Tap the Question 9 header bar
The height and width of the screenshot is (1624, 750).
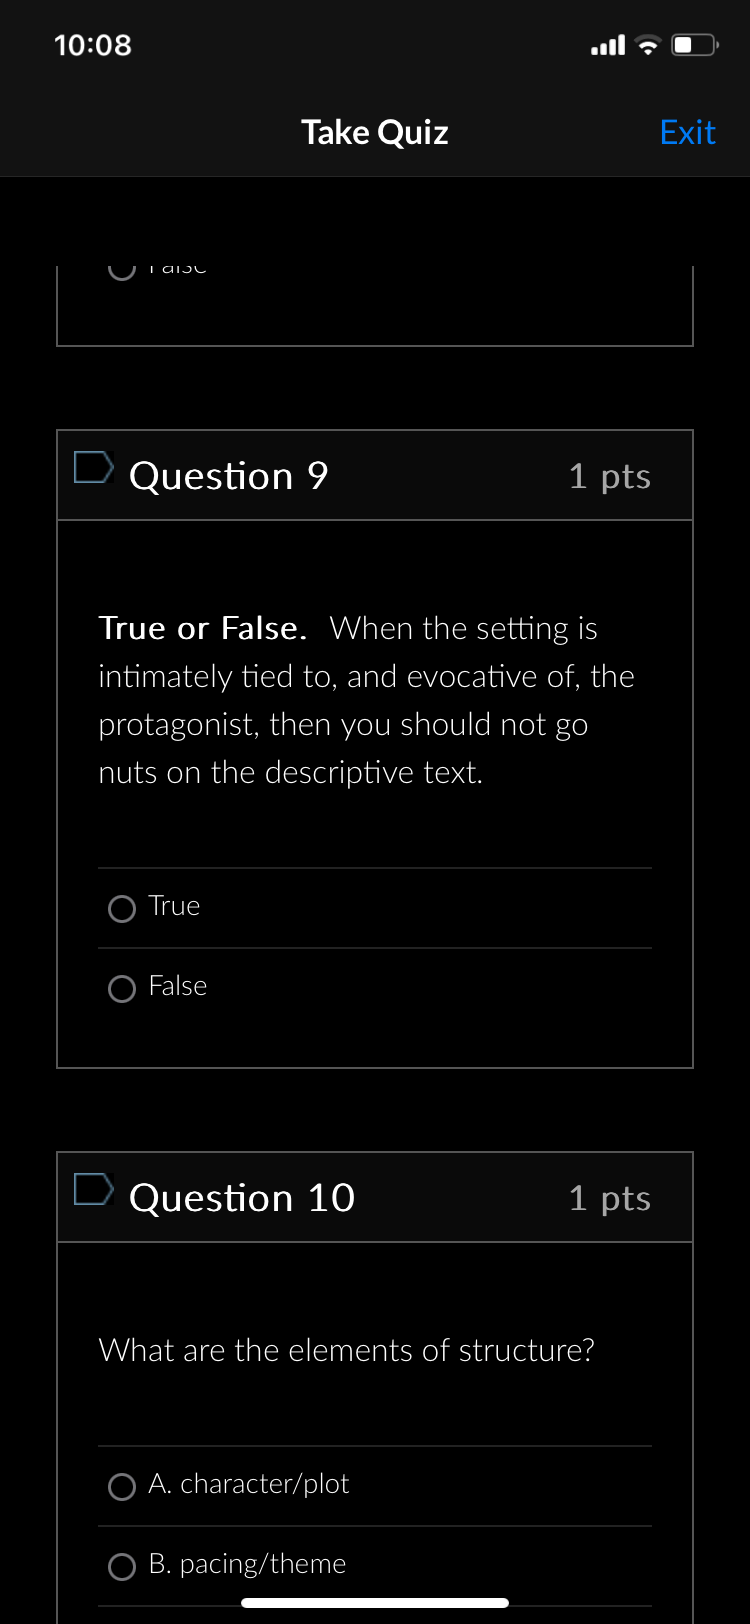tap(375, 475)
